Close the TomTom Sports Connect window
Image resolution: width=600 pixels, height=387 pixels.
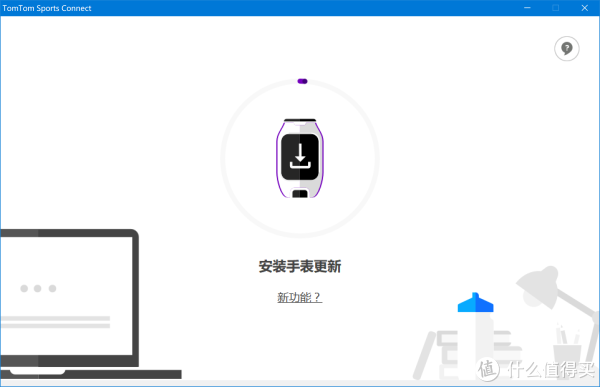pyautogui.click(x=585, y=8)
